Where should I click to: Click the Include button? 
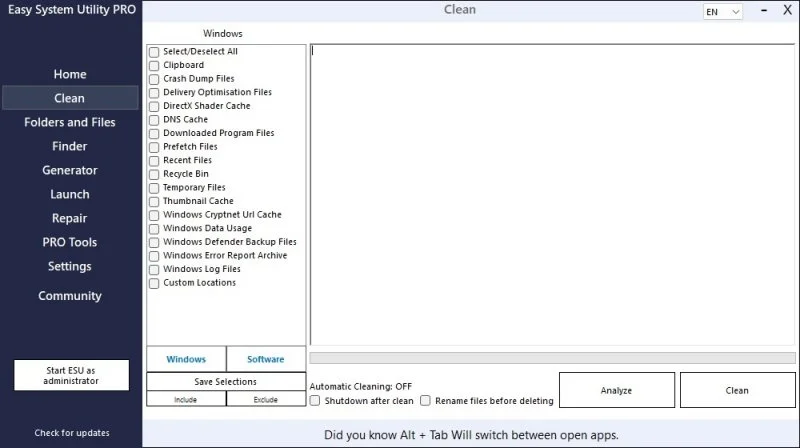pyautogui.click(x=186, y=400)
